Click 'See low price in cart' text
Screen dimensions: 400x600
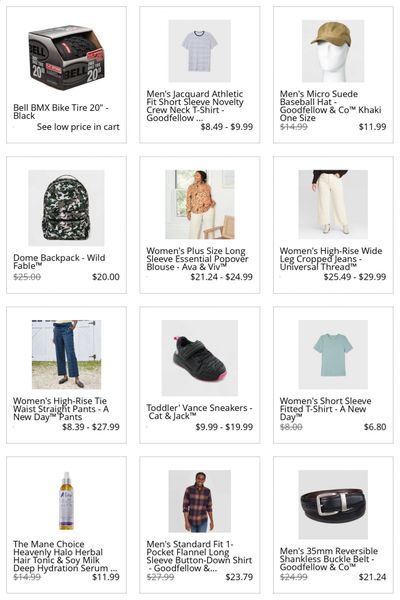pyautogui.click(x=78, y=127)
